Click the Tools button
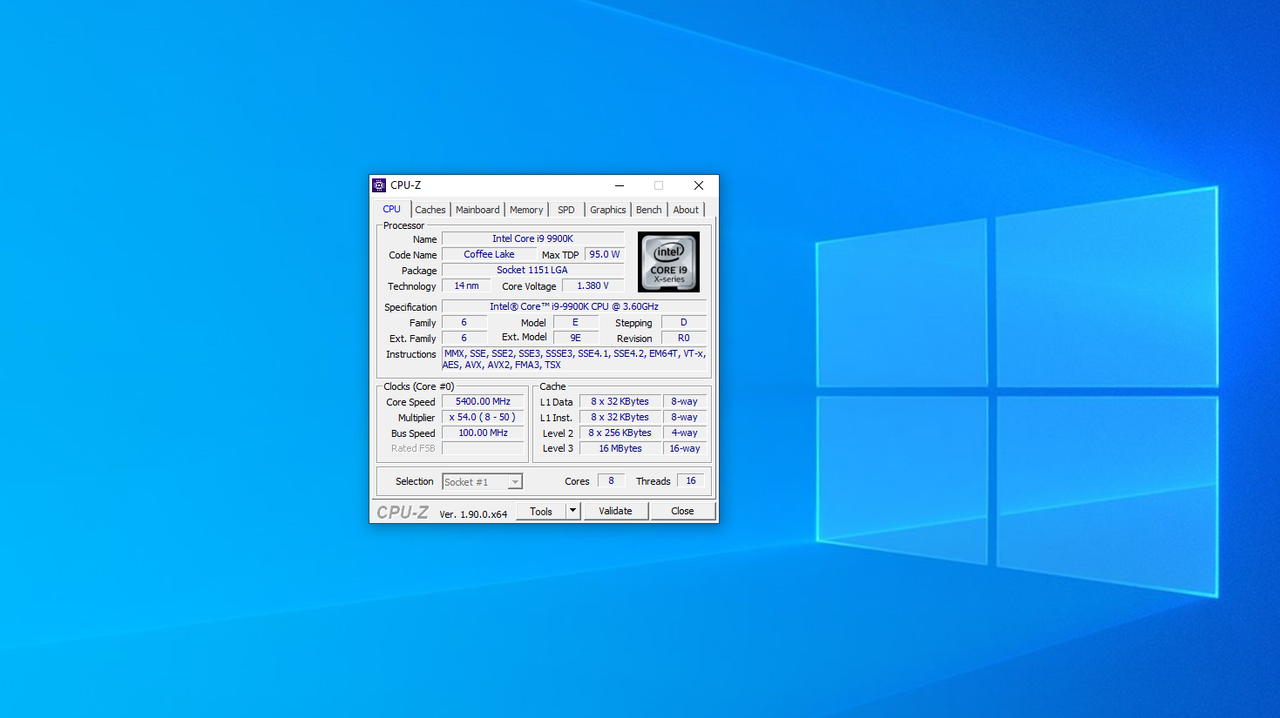The width and height of the screenshot is (1280, 718). 541,511
